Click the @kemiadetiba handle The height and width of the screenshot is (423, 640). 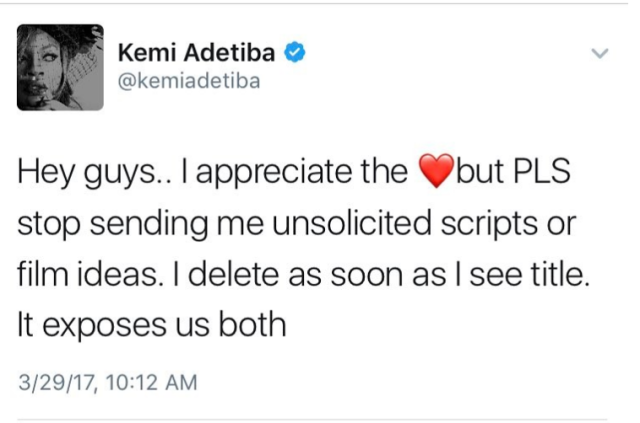click(x=190, y=82)
